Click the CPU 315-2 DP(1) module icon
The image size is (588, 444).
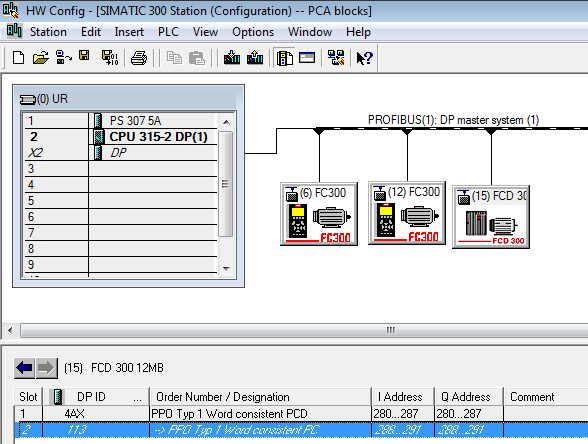(99, 137)
